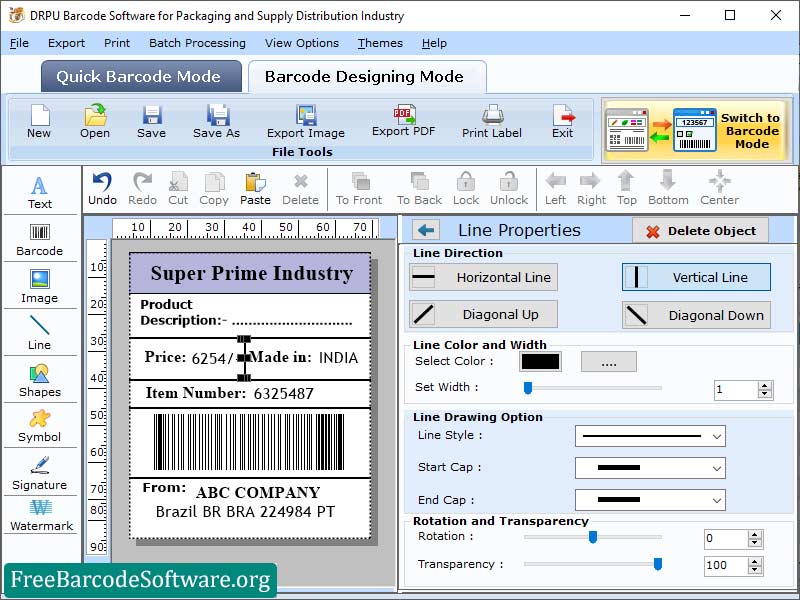The height and width of the screenshot is (600, 800).
Task: Select the Barcode tool
Action: 40,239
